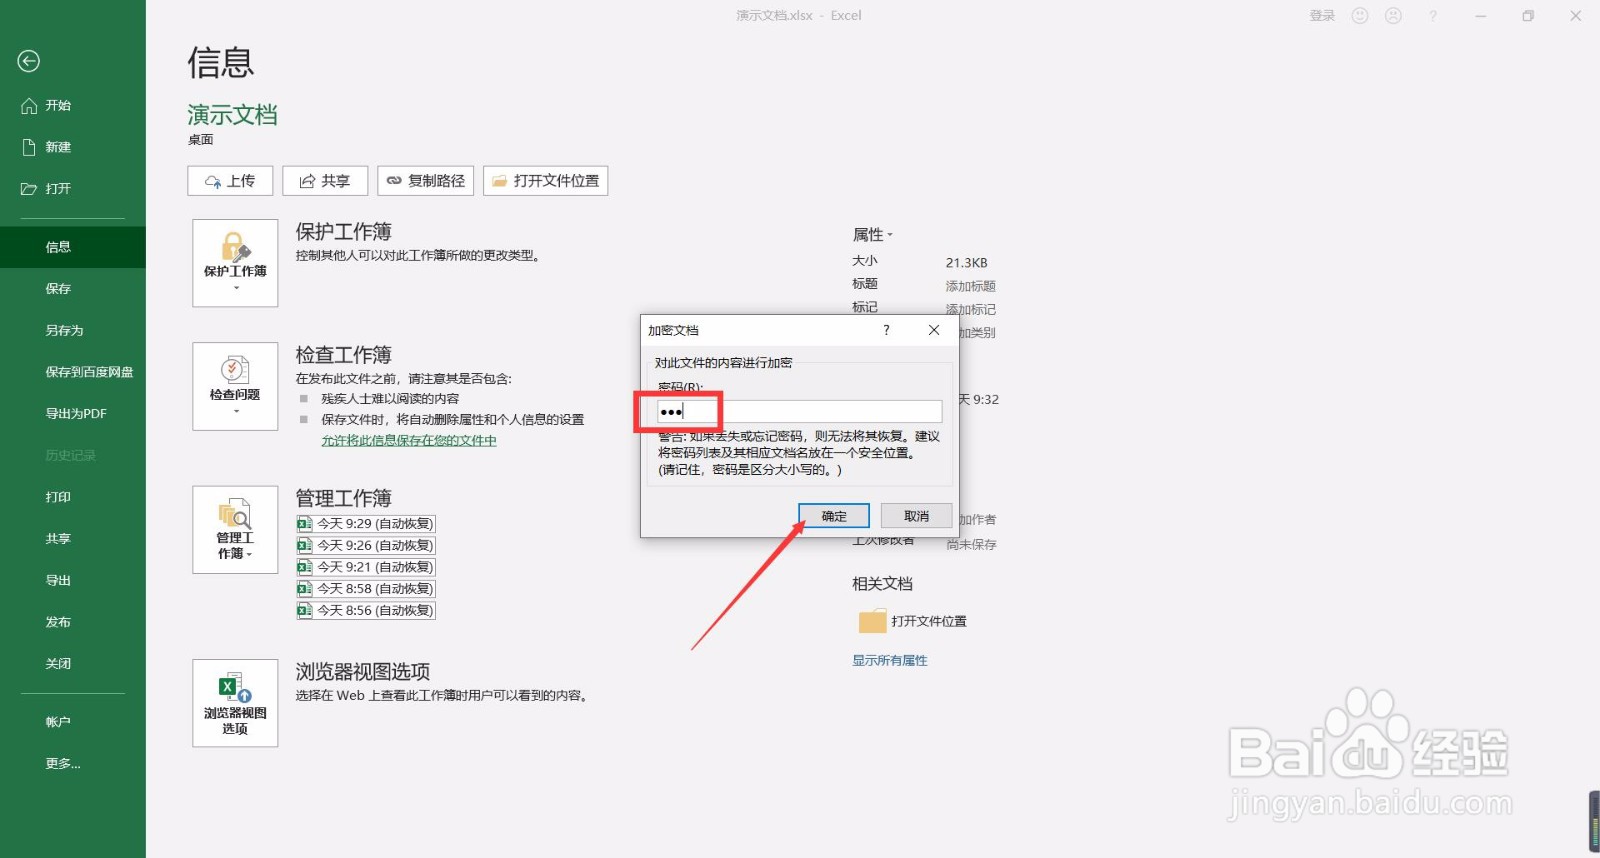Expand the 属性 properties dropdown
Viewport: 1600px width, 858px height.
tap(872, 235)
